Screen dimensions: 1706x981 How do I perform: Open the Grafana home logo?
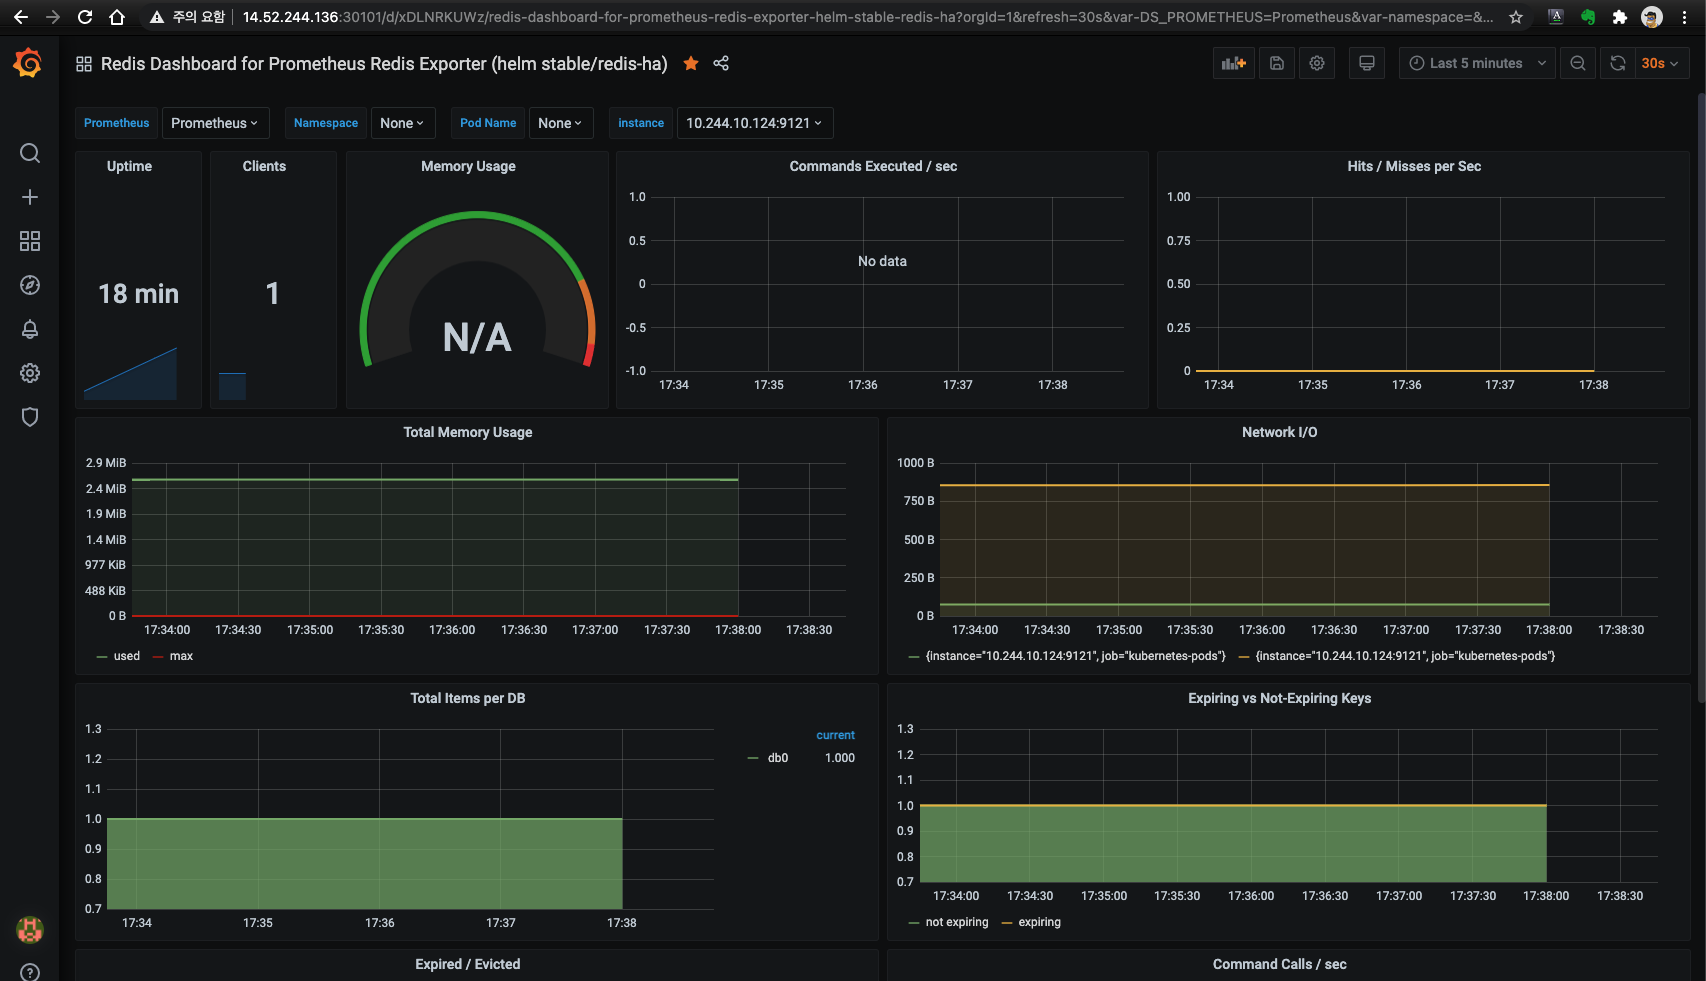click(x=28, y=64)
